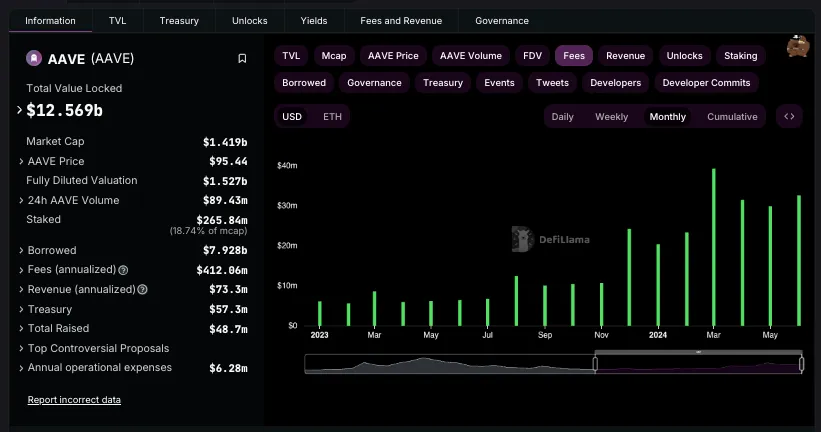Image resolution: width=821 pixels, height=432 pixels.
Task: Click the Market Cap value $1.419b
Action: coord(225,142)
